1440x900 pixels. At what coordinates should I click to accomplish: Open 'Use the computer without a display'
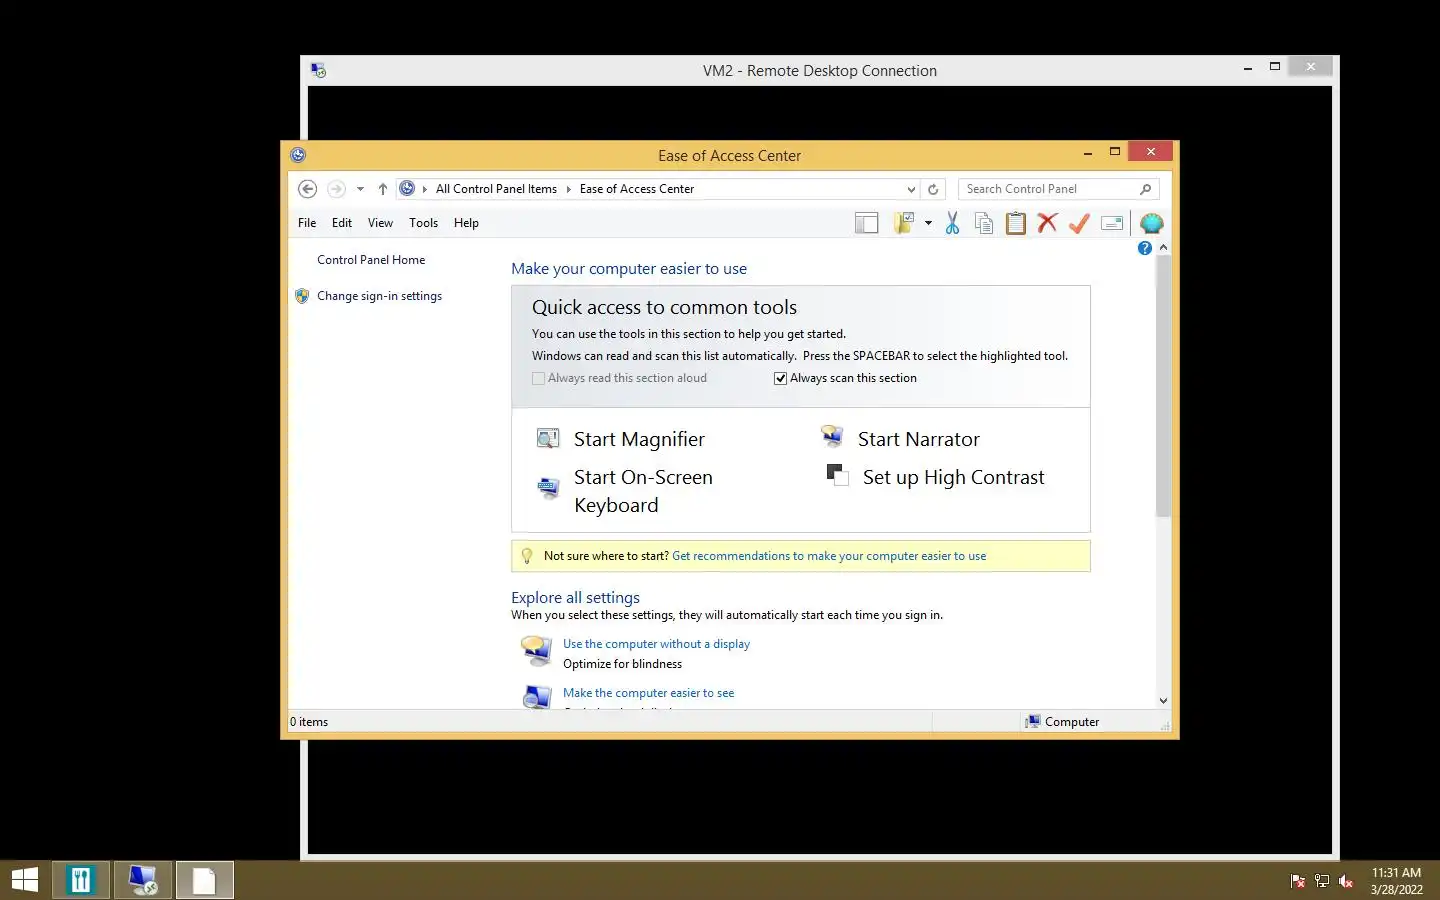point(656,644)
